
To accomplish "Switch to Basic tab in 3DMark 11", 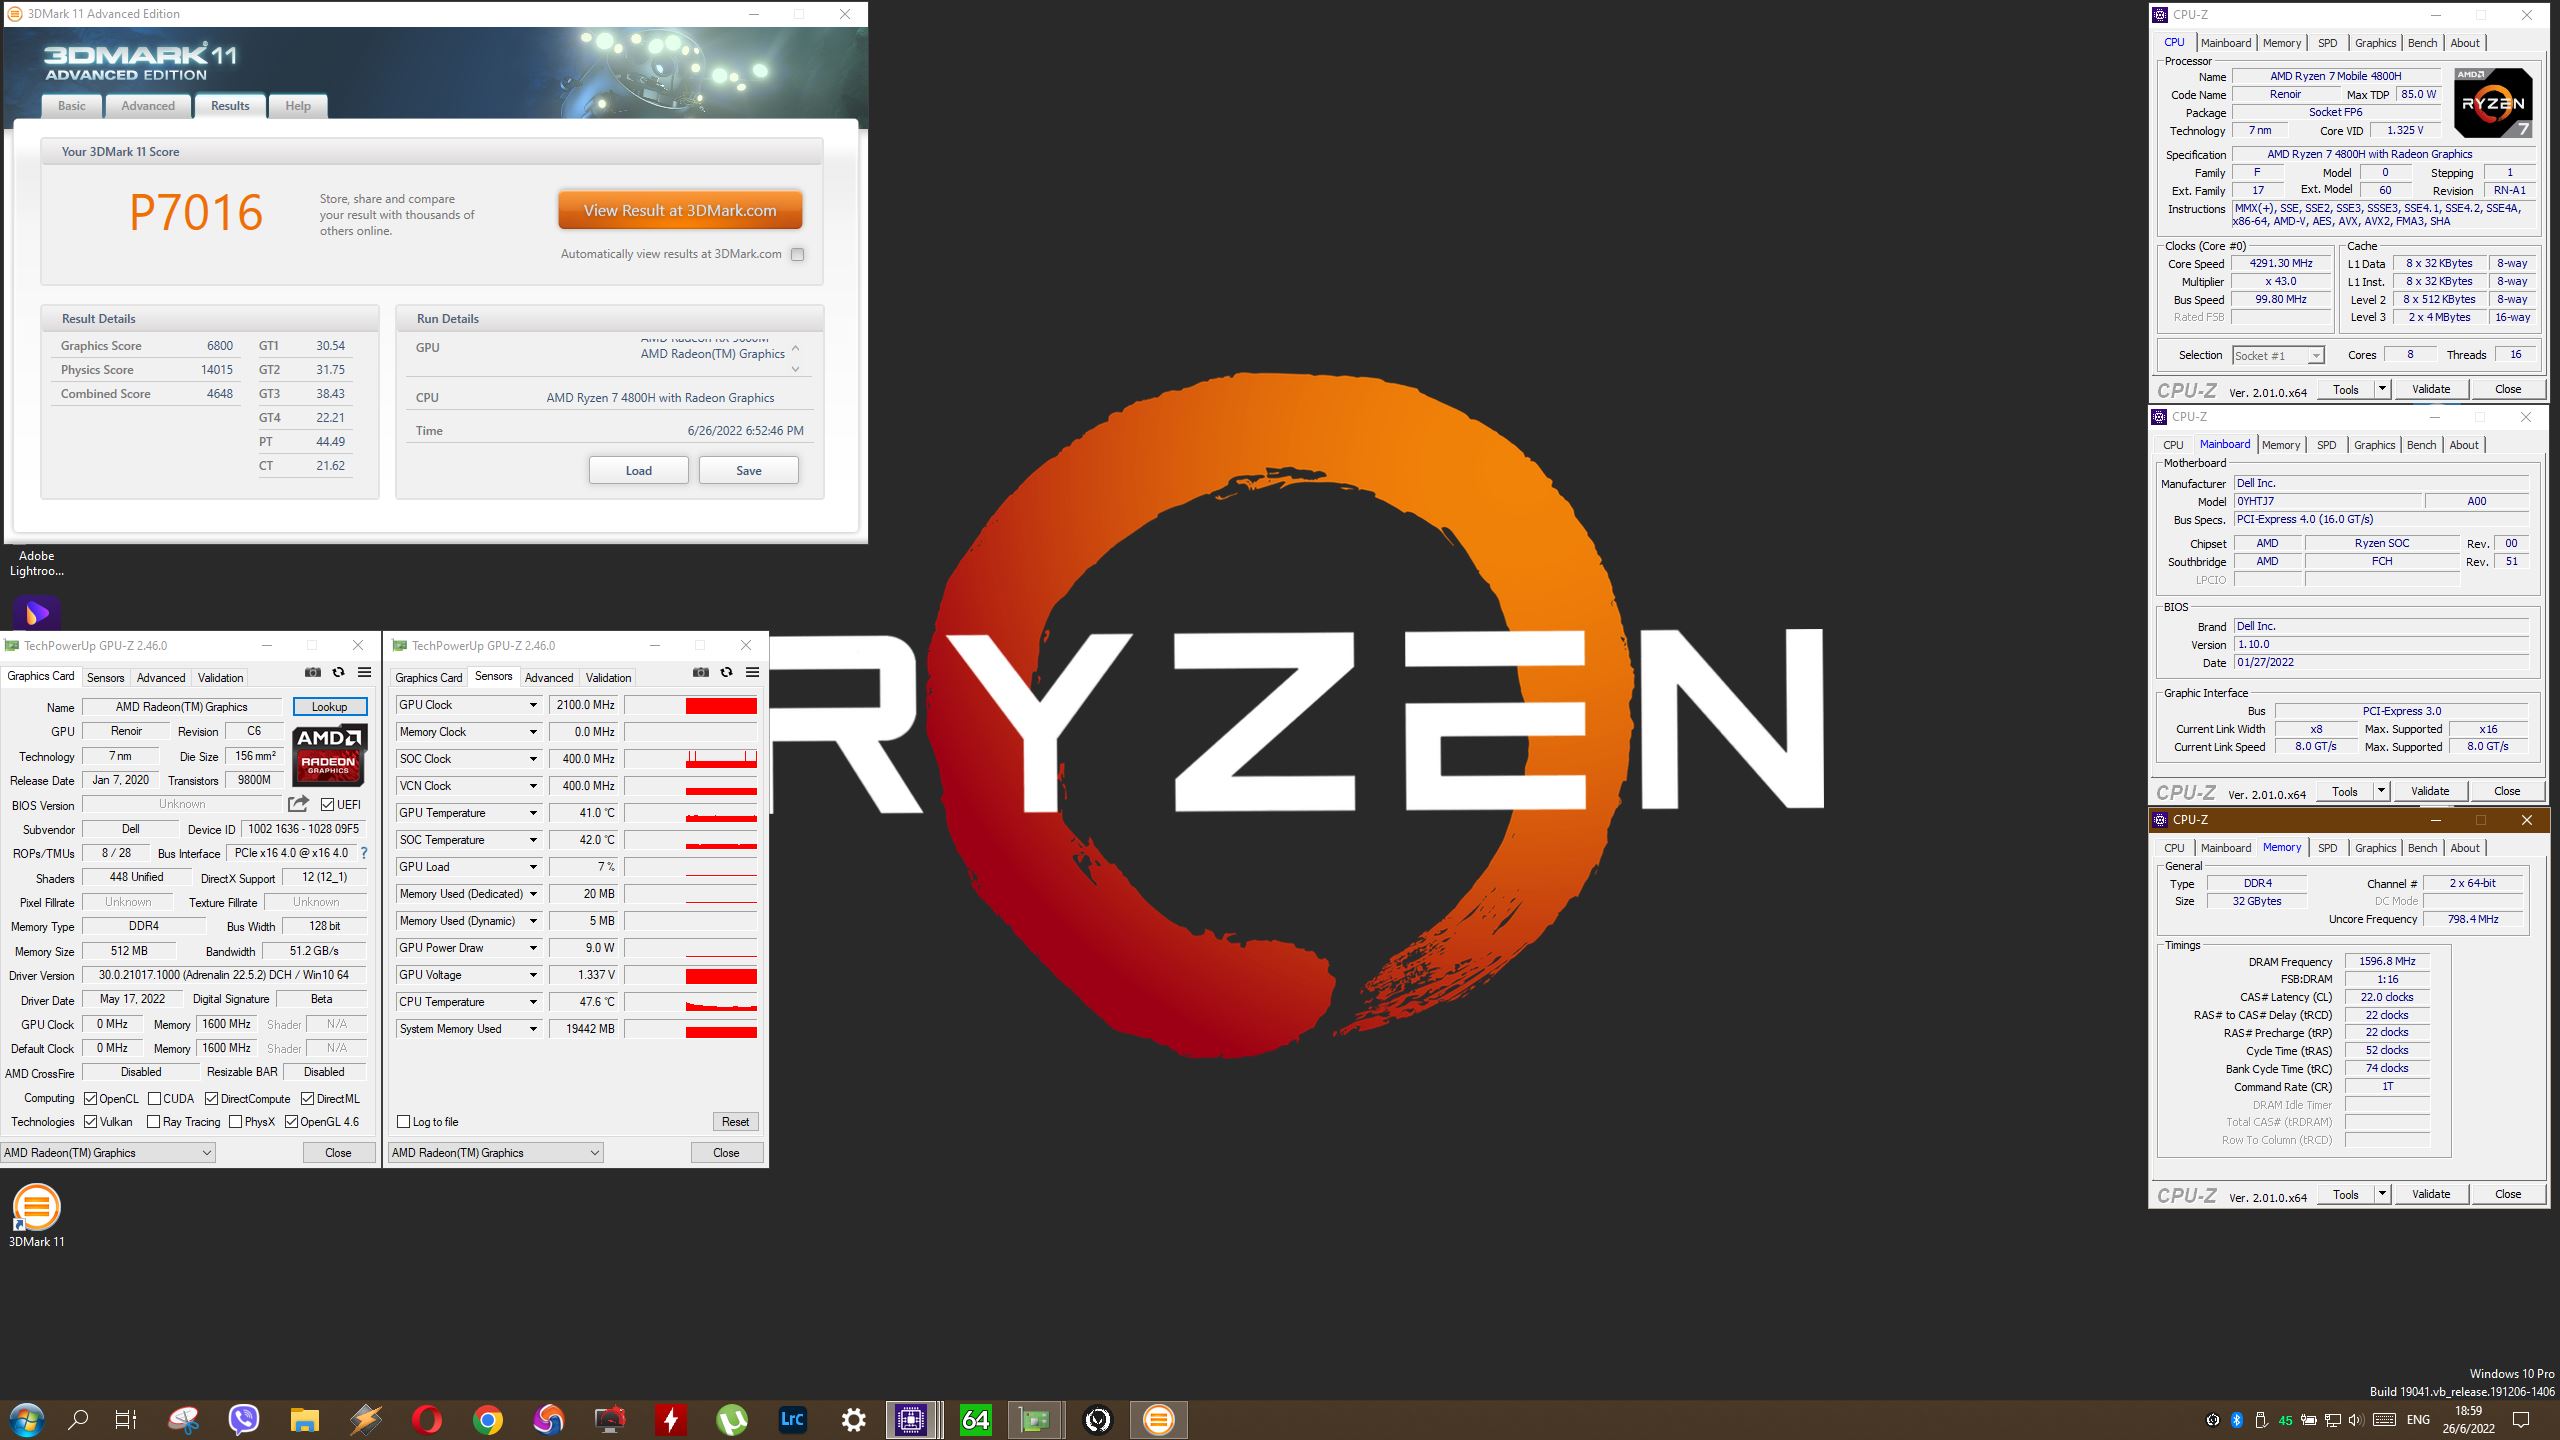I will pos(72,106).
